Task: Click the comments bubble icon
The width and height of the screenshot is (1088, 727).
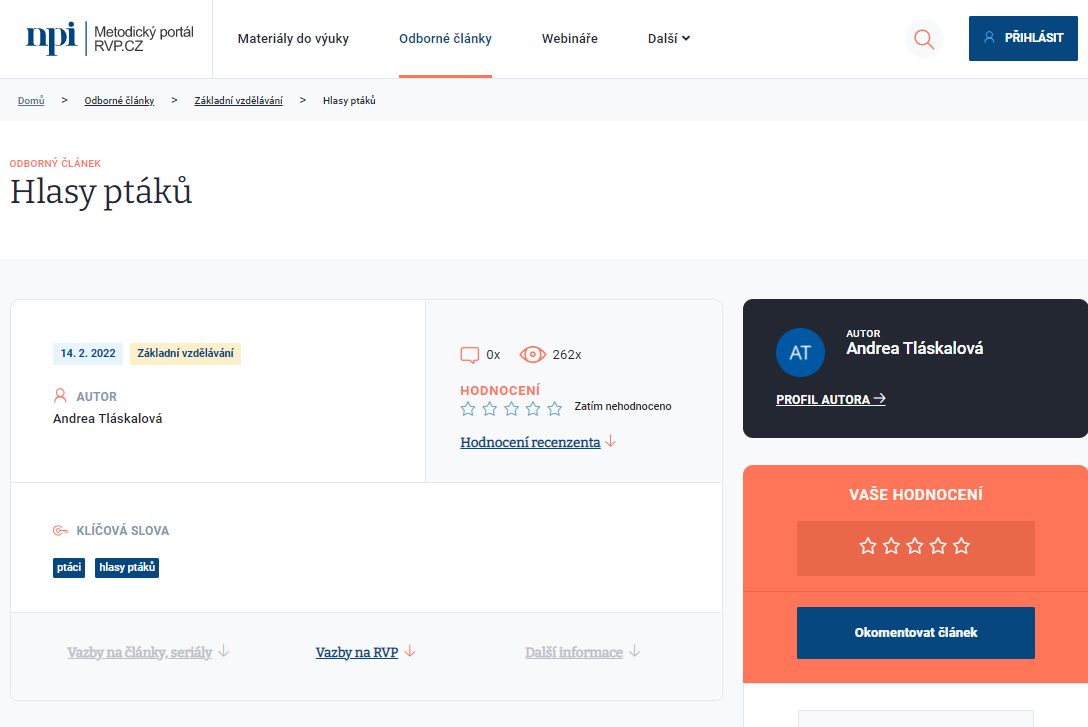Action: coord(469,355)
